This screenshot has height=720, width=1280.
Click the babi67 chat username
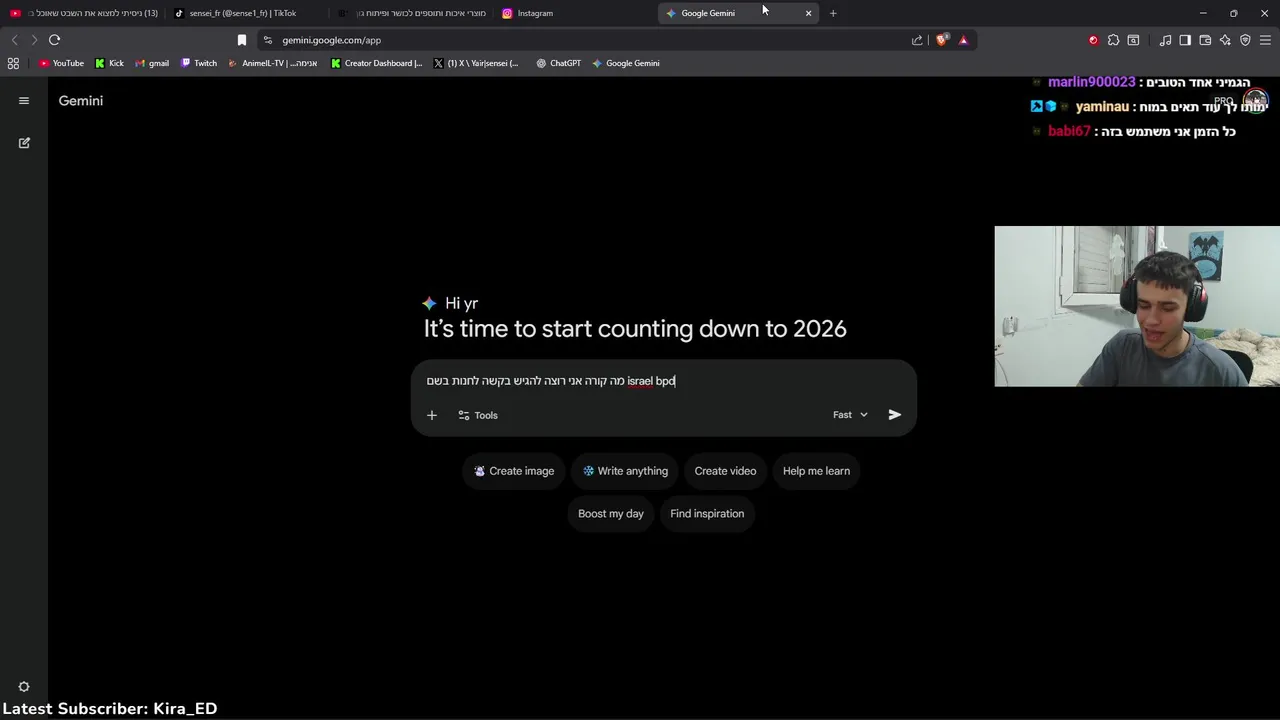(x=1069, y=132)
